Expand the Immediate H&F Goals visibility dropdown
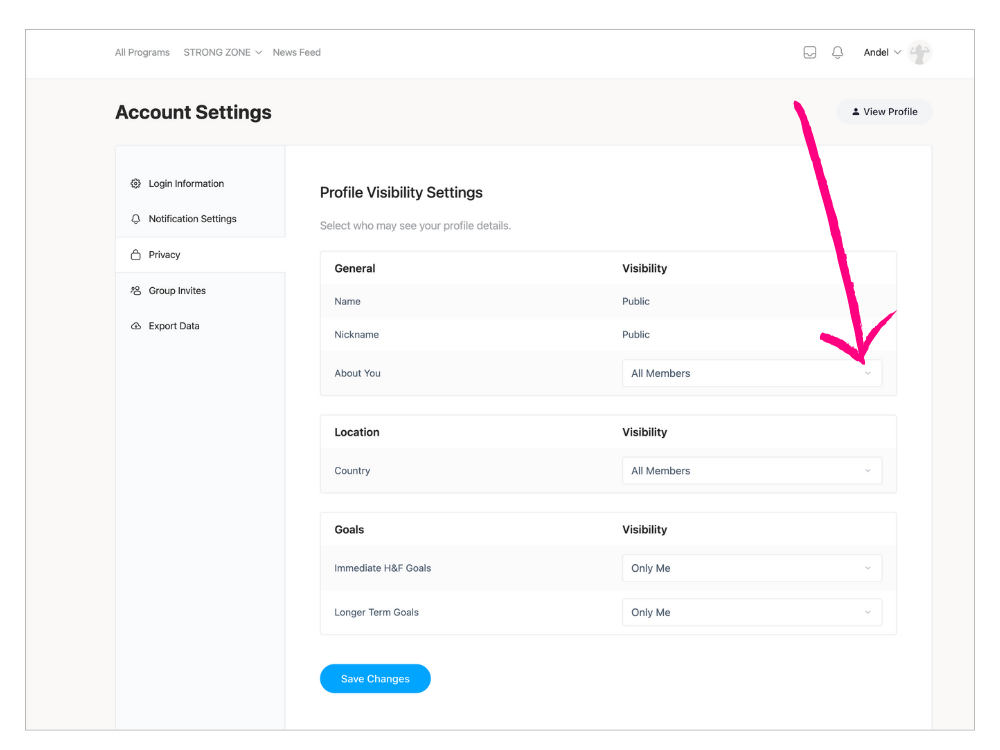Image resolution: width=1000 pixels, height=750 pixels. [751, 568]
